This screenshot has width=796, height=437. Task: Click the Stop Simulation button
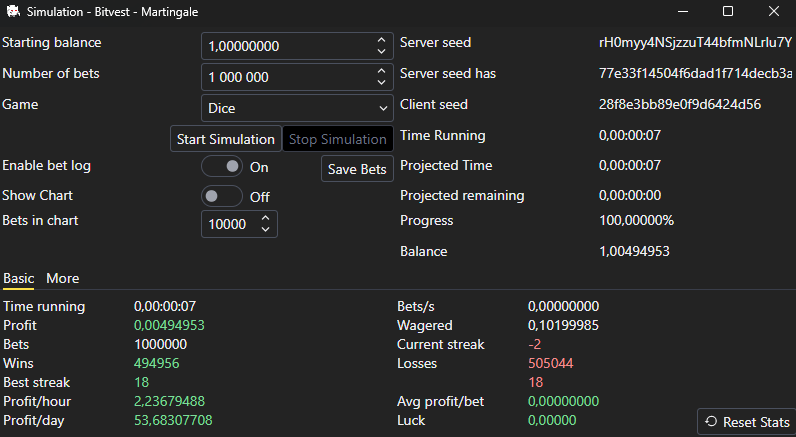[x=338, y=139]
